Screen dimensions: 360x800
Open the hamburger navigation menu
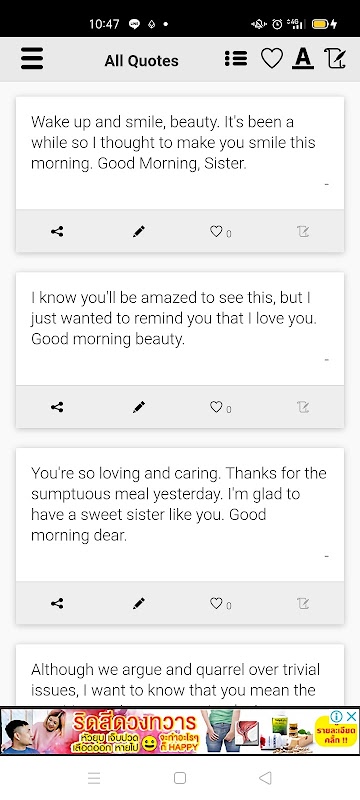coord(32,59)
